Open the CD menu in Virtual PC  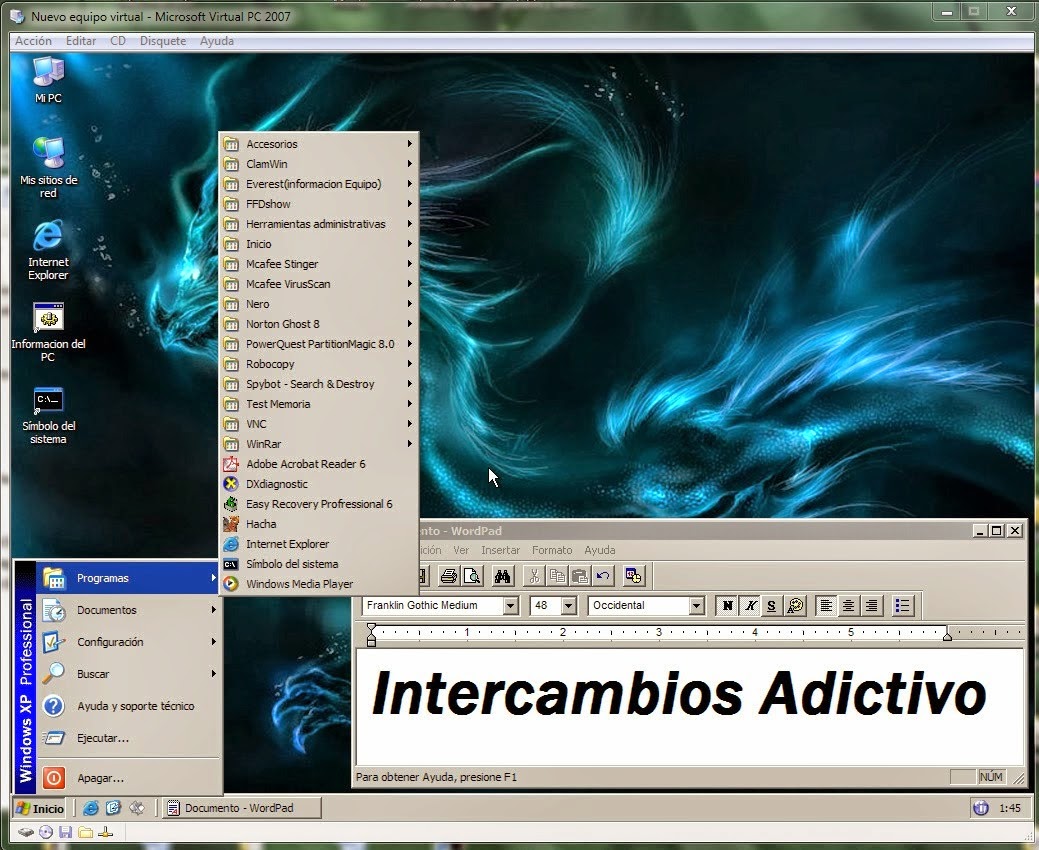118,41
